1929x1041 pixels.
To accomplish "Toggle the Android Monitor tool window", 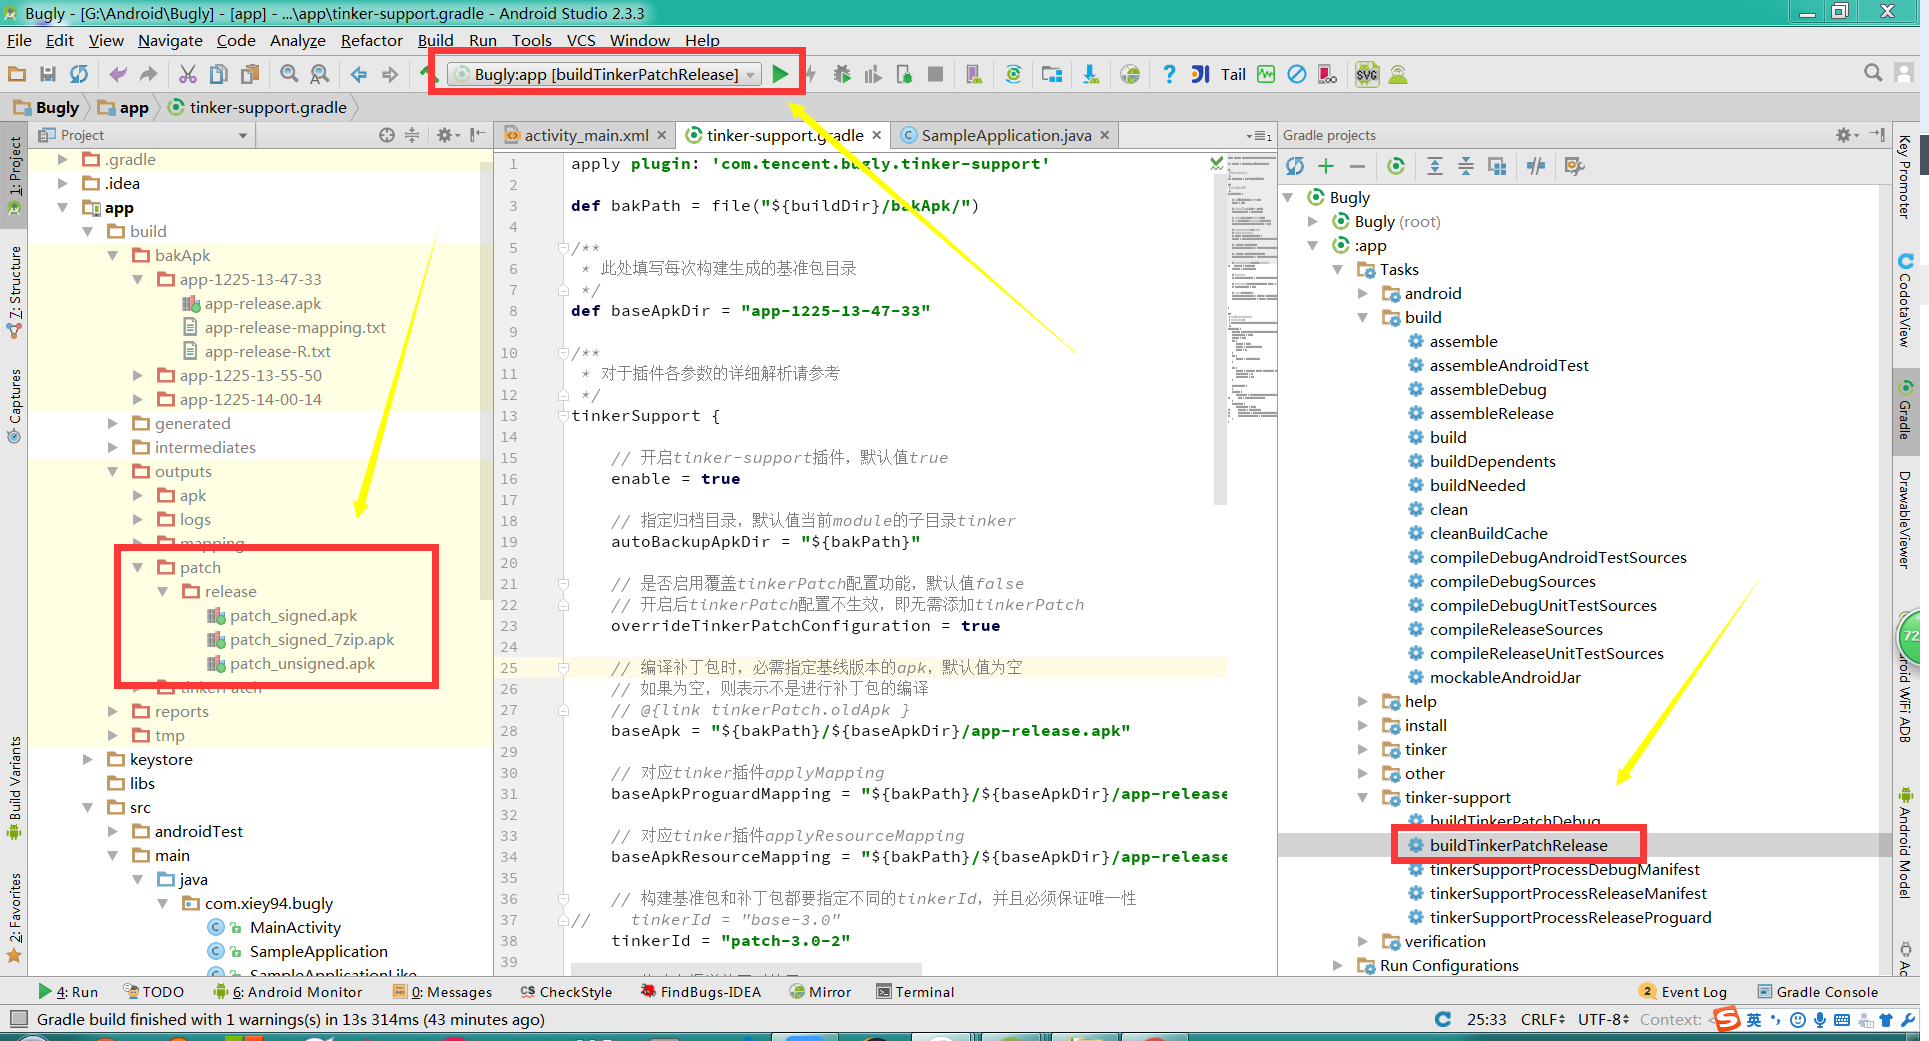I will click(288, 992).
